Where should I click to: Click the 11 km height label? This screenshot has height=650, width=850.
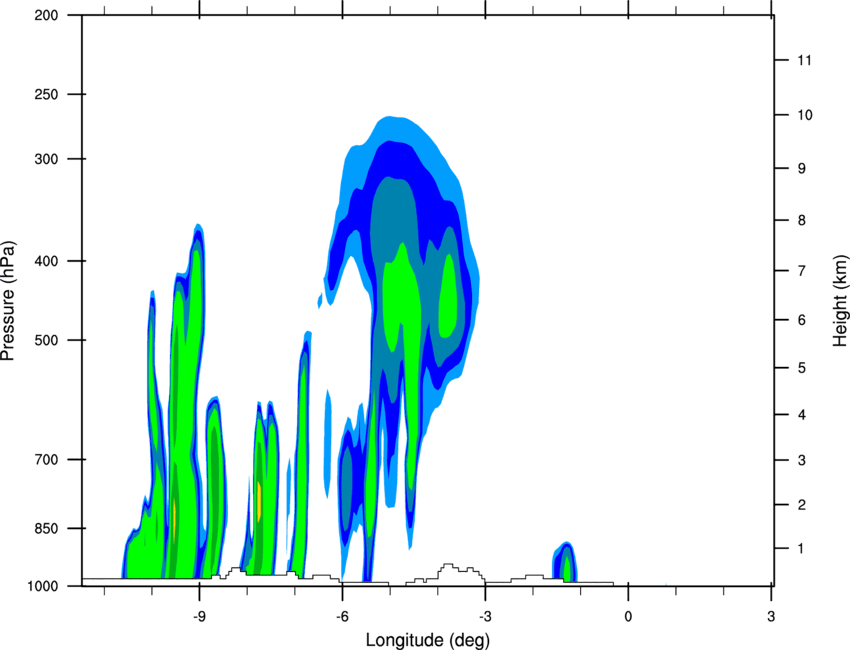pos(804,60)
